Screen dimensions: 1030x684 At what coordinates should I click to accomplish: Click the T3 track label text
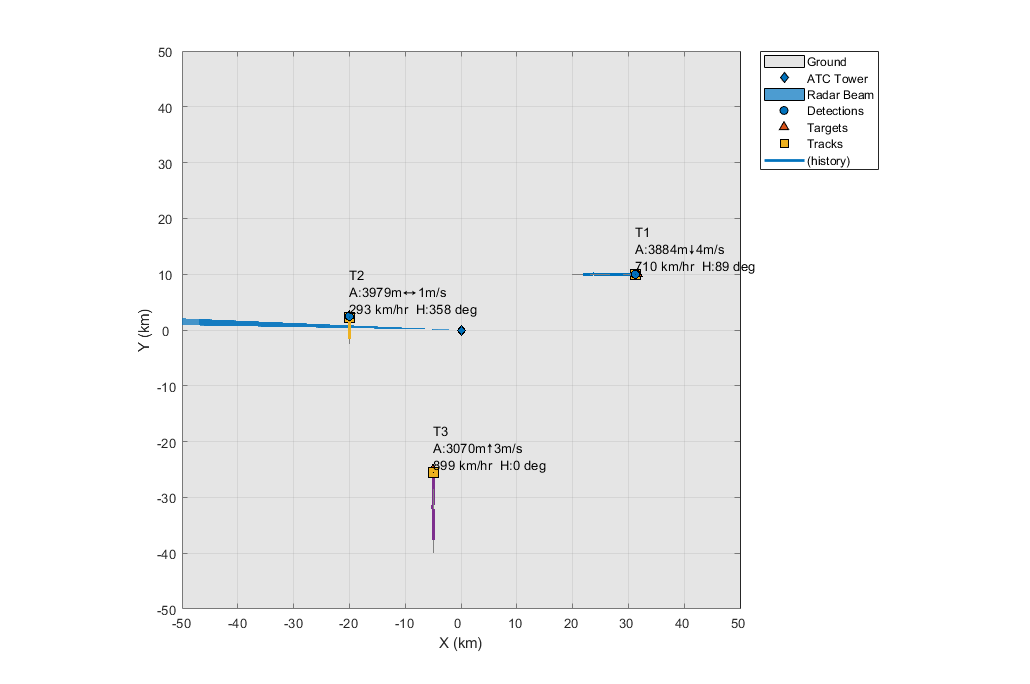tap(440, 432)
